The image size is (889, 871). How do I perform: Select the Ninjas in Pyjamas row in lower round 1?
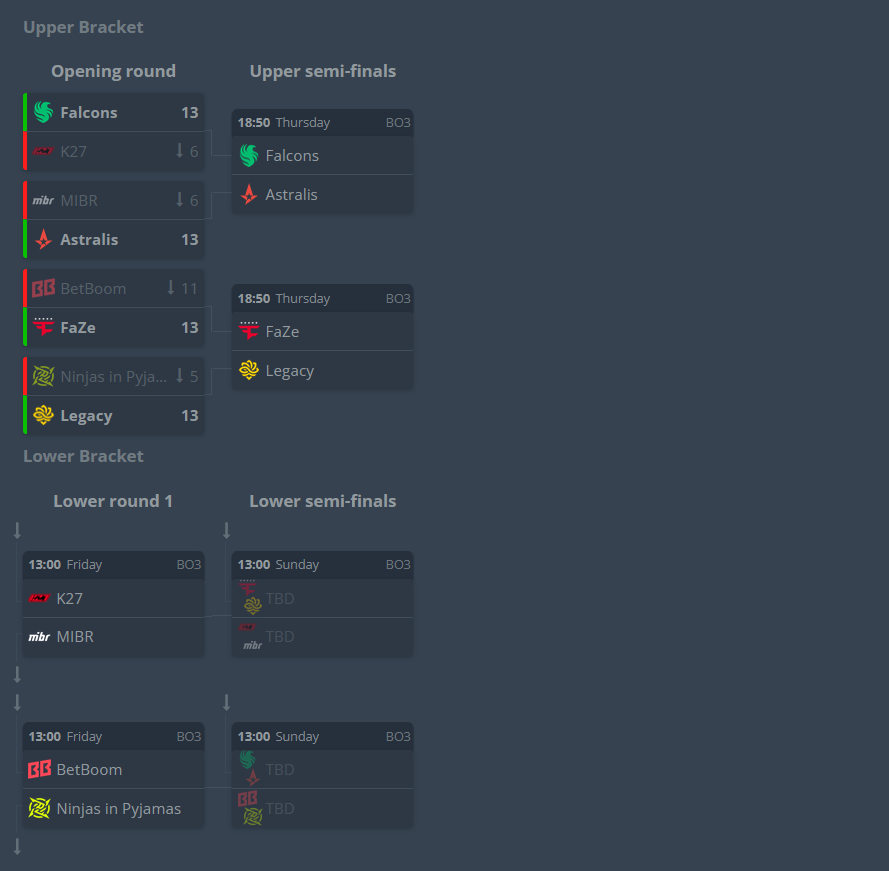tap(113, 808)
